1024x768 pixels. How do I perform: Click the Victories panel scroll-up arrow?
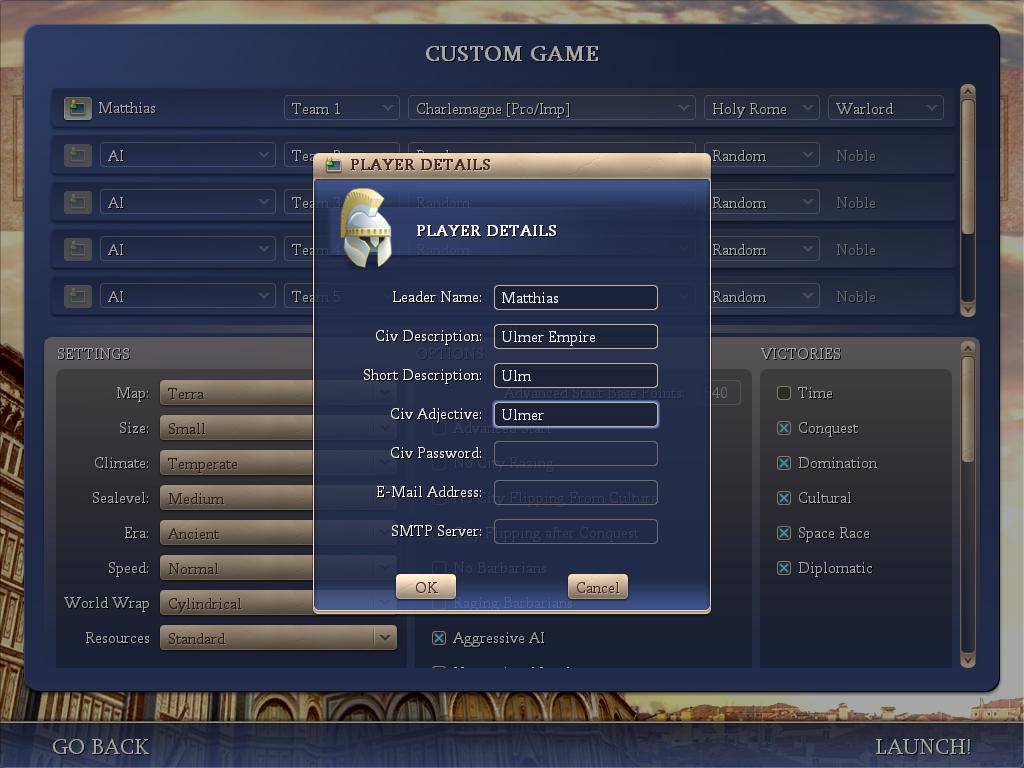968,348
